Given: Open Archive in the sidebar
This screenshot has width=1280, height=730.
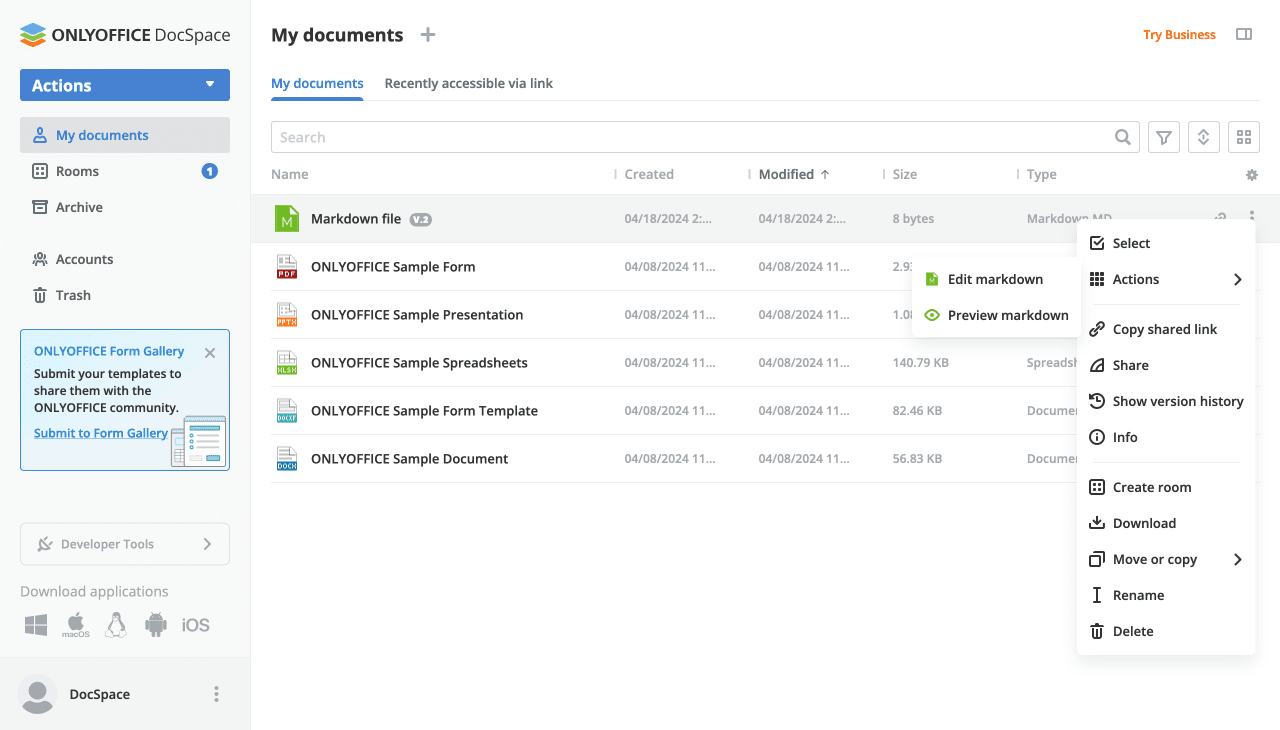Looking at the screenshot, I should click(x=125, y=207).
